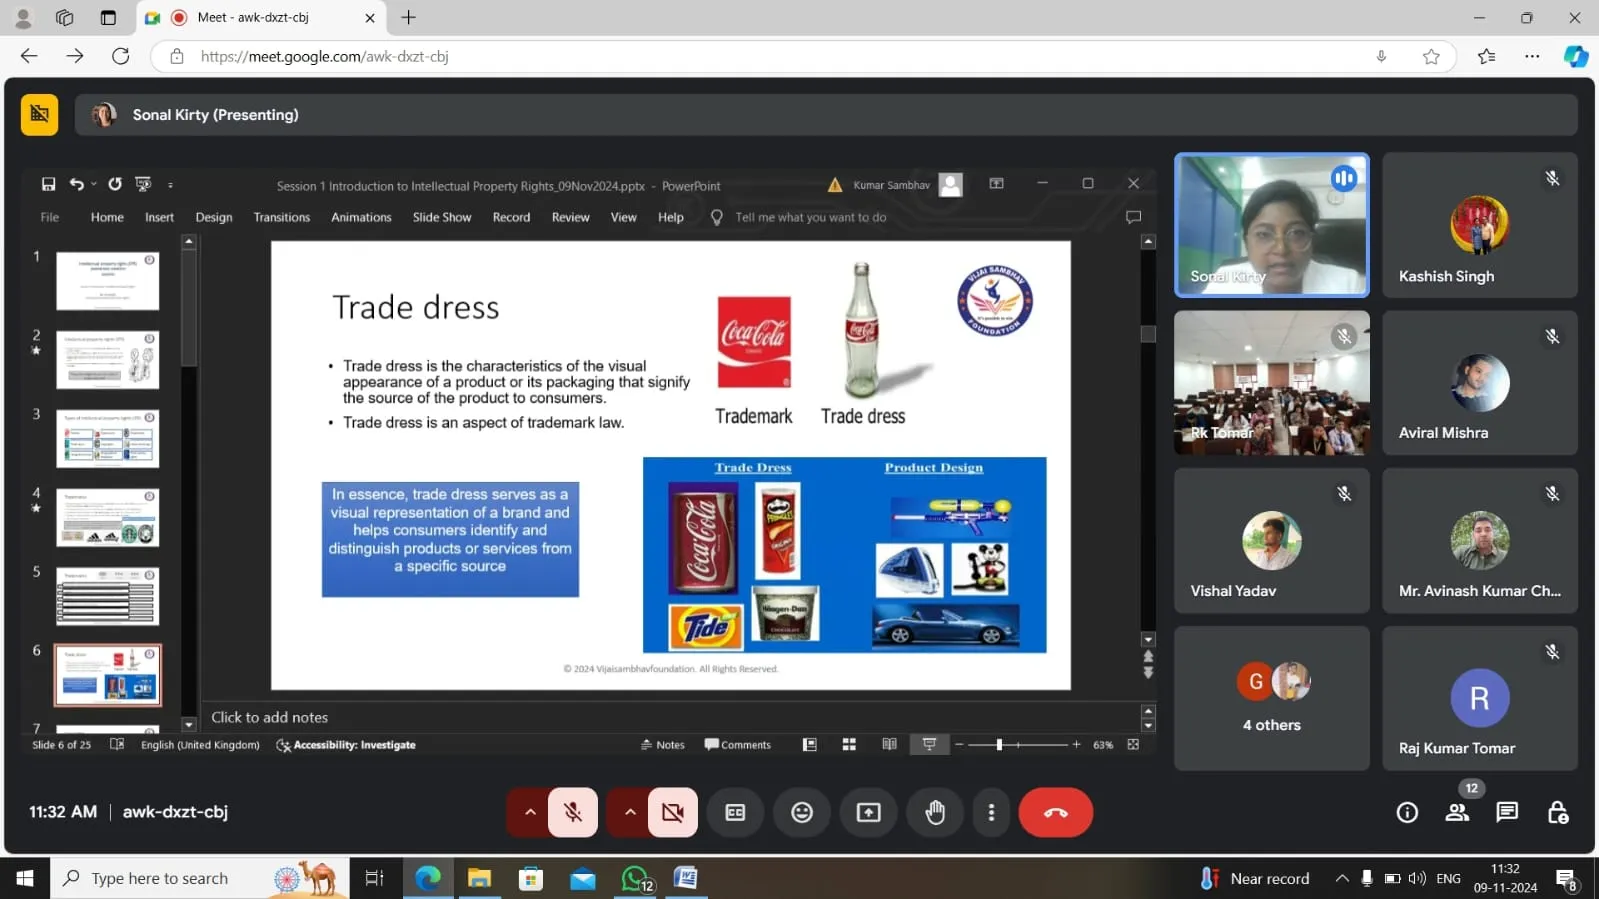
Task: Show the people list in Meet
Action: tap(1457, 812)
